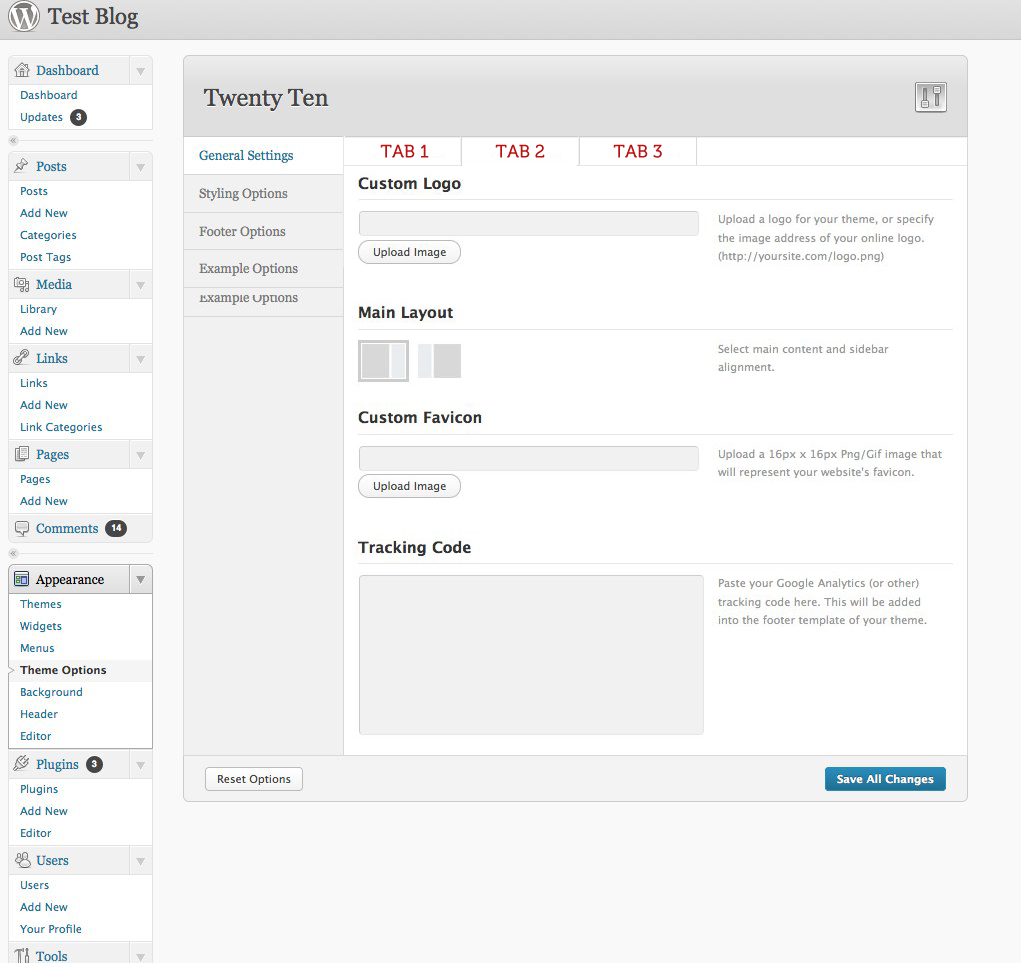Click the Media camera icon
Screen dimensions: 1021x963
click(21, 285)
